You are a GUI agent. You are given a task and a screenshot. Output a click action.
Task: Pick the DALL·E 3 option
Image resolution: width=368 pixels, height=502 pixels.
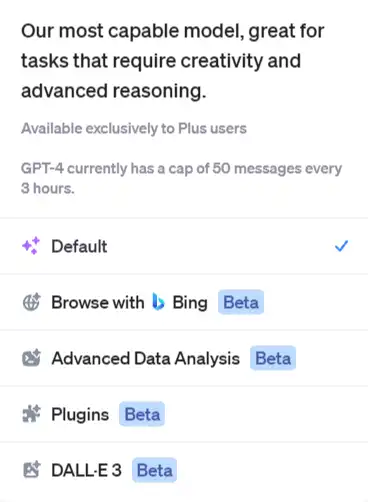click(184, 470)
